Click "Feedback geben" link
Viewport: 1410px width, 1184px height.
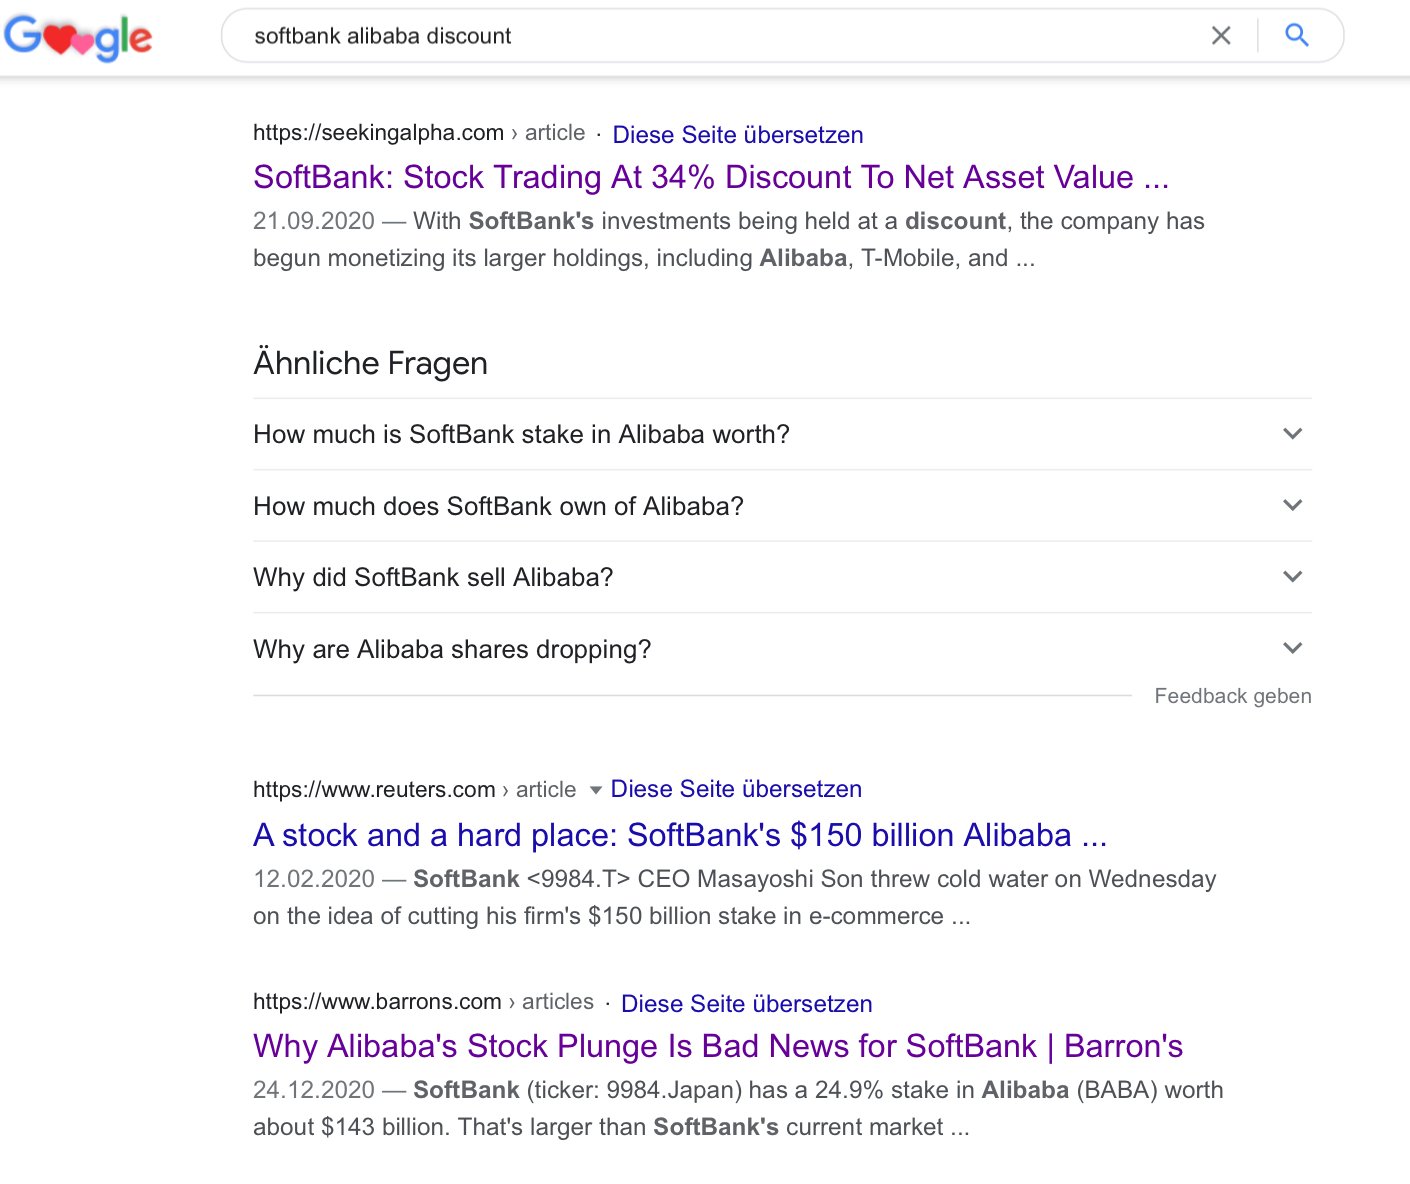[x=1232, y=696]
